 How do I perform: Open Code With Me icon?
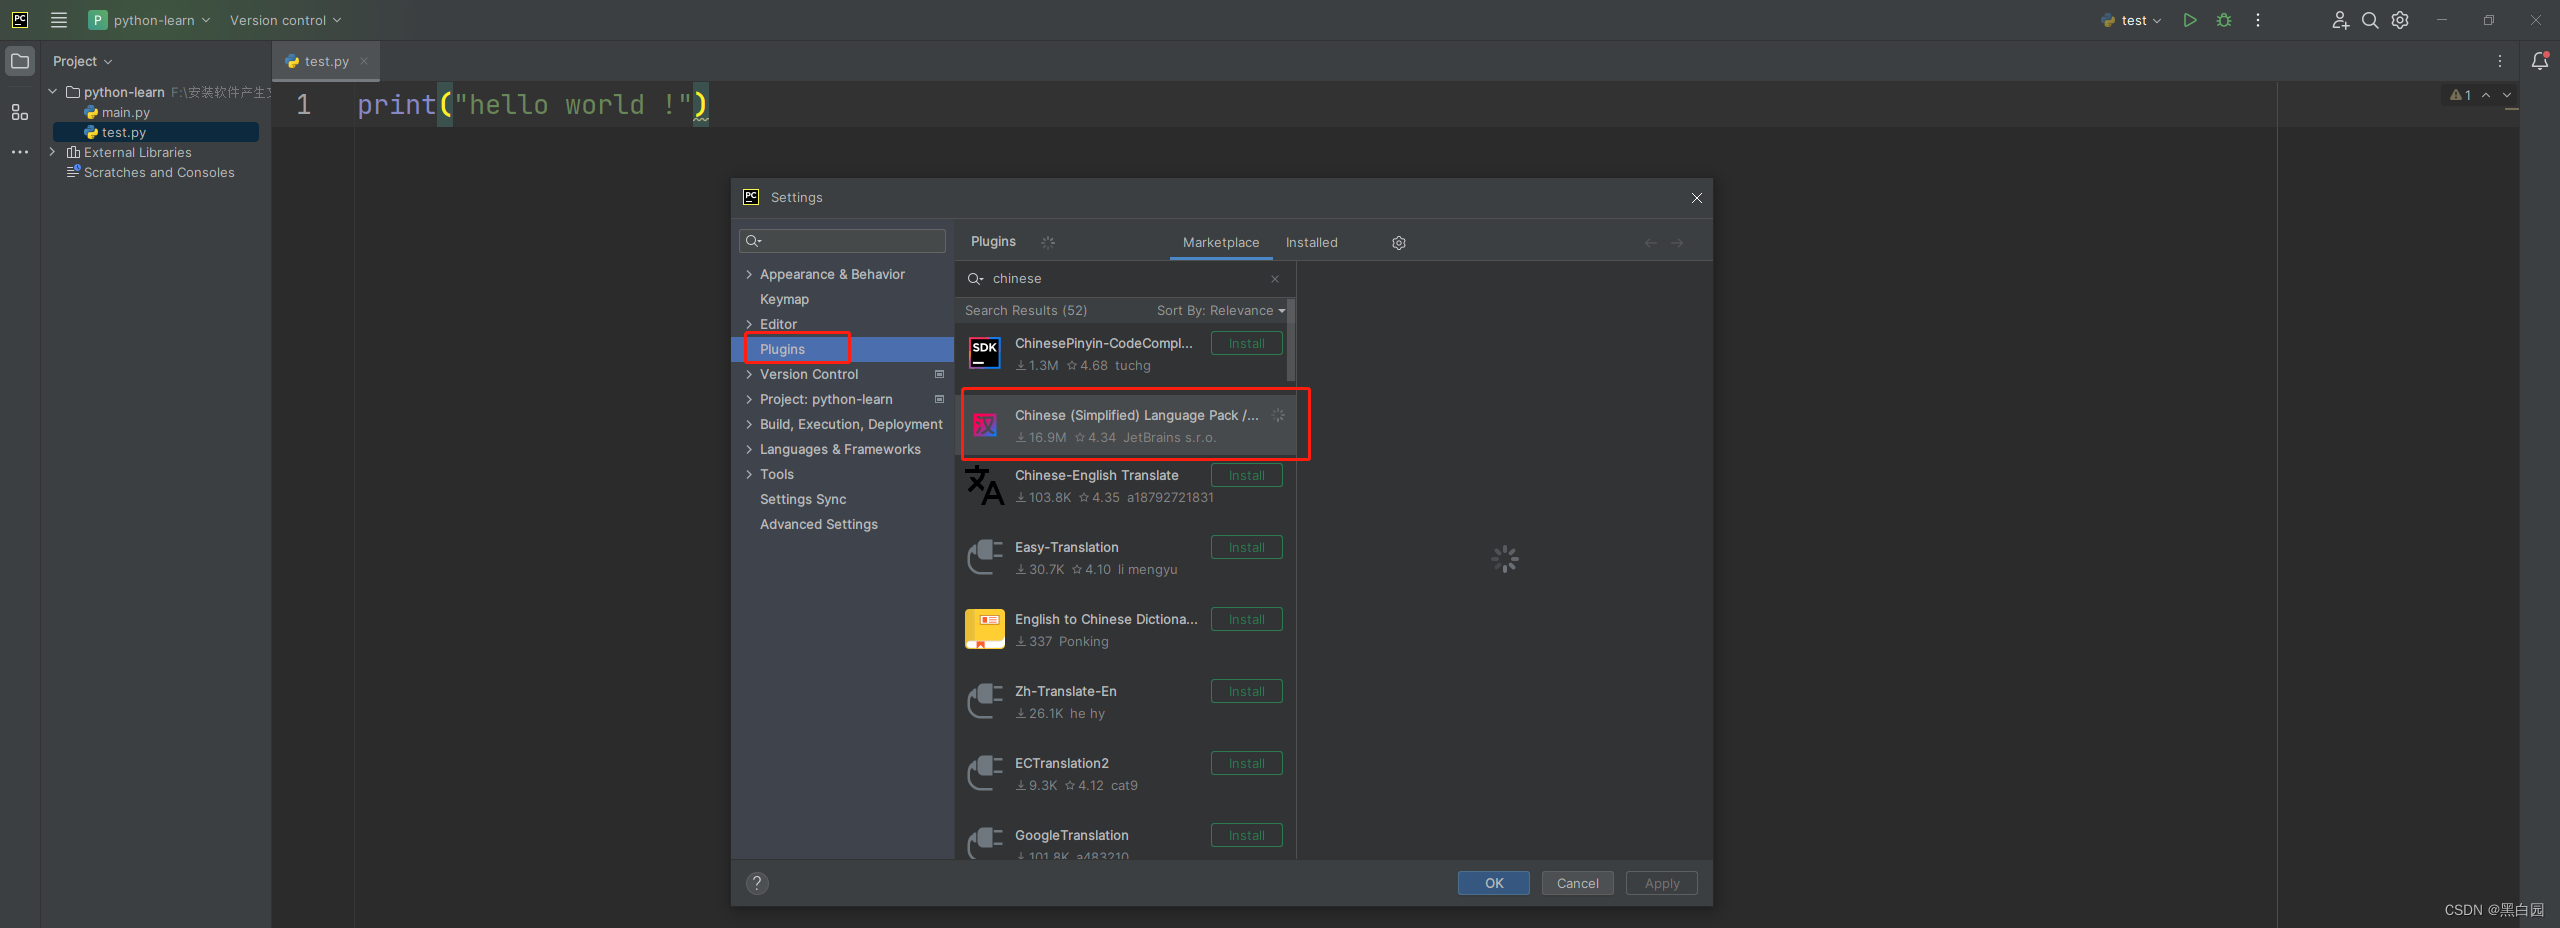2340,20
